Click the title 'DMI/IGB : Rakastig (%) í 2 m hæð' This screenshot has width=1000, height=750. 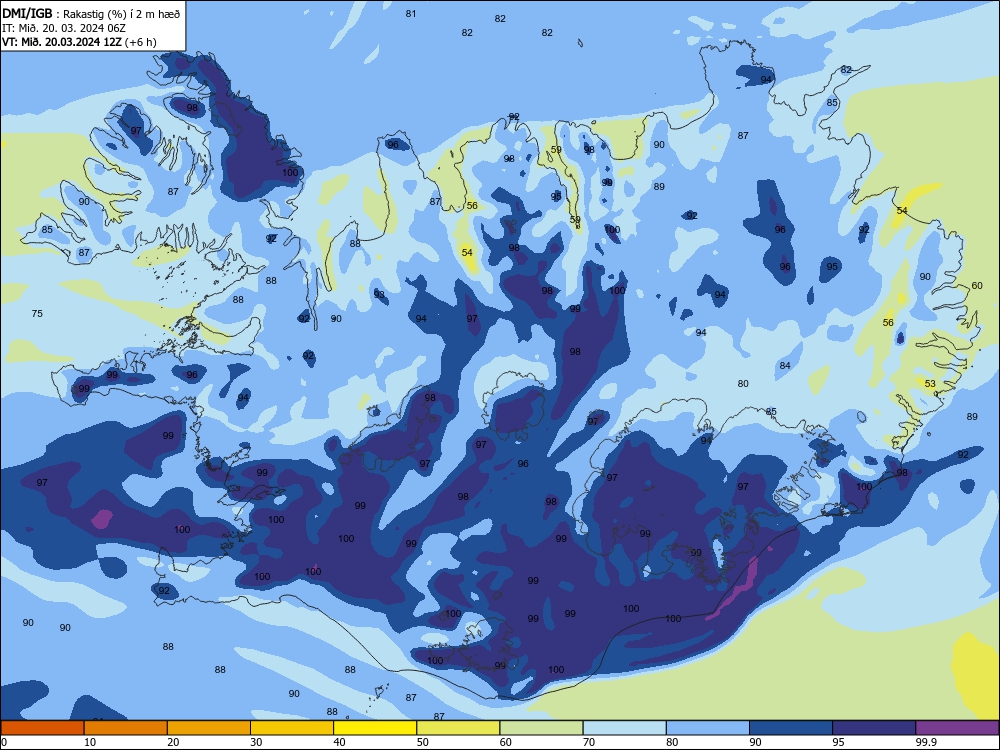pyautogui.click(x=91, y=13)
